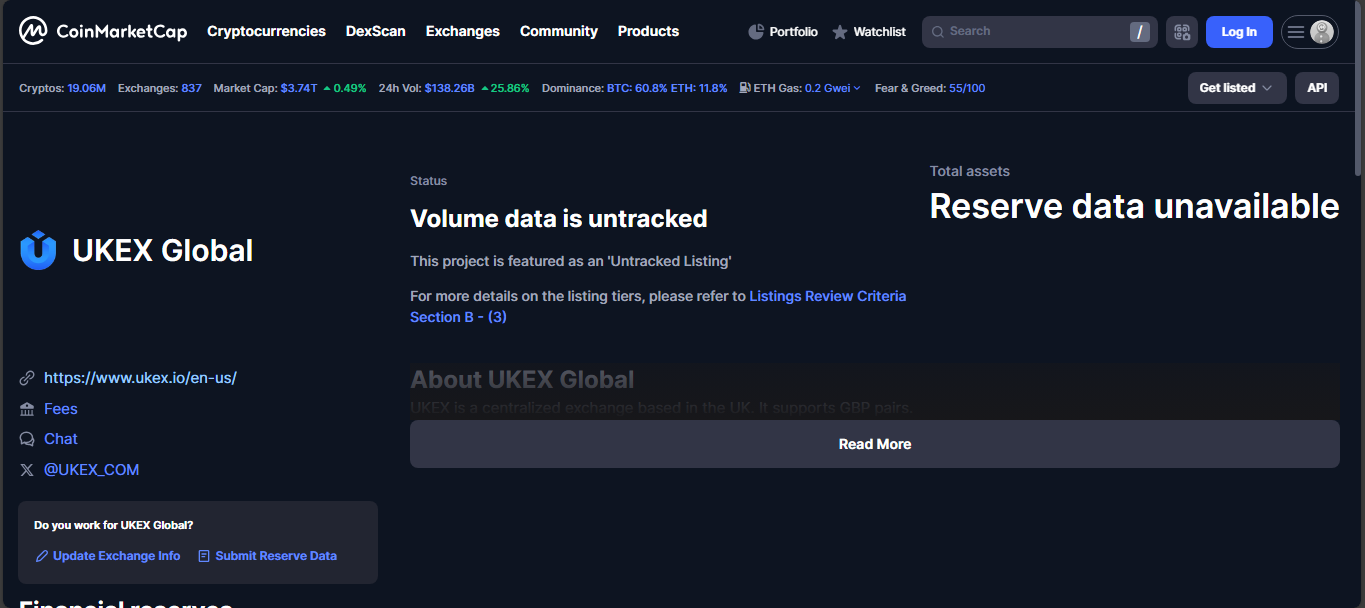Click the document icon for Submit Reserve Data
This screenshot has height=608, width=1365.
click(204, 556)
